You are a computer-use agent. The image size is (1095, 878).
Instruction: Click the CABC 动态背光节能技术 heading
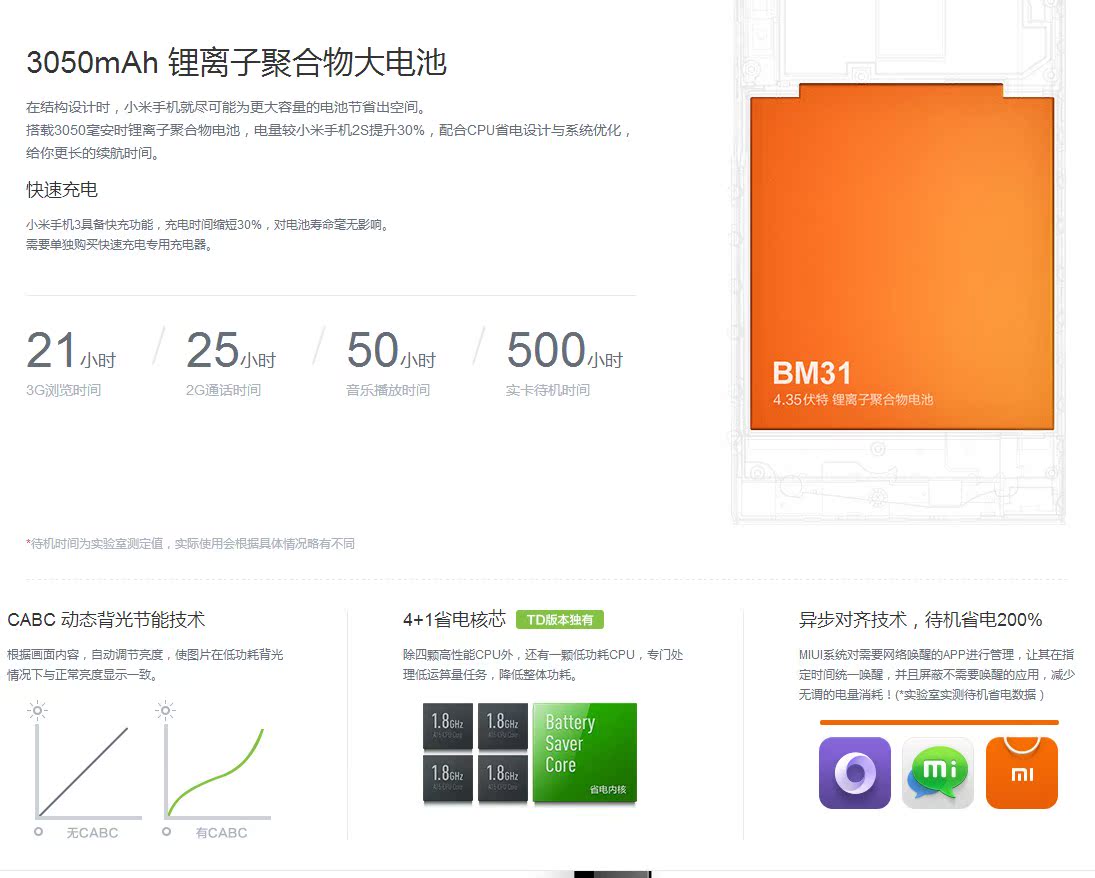[106, 620]
